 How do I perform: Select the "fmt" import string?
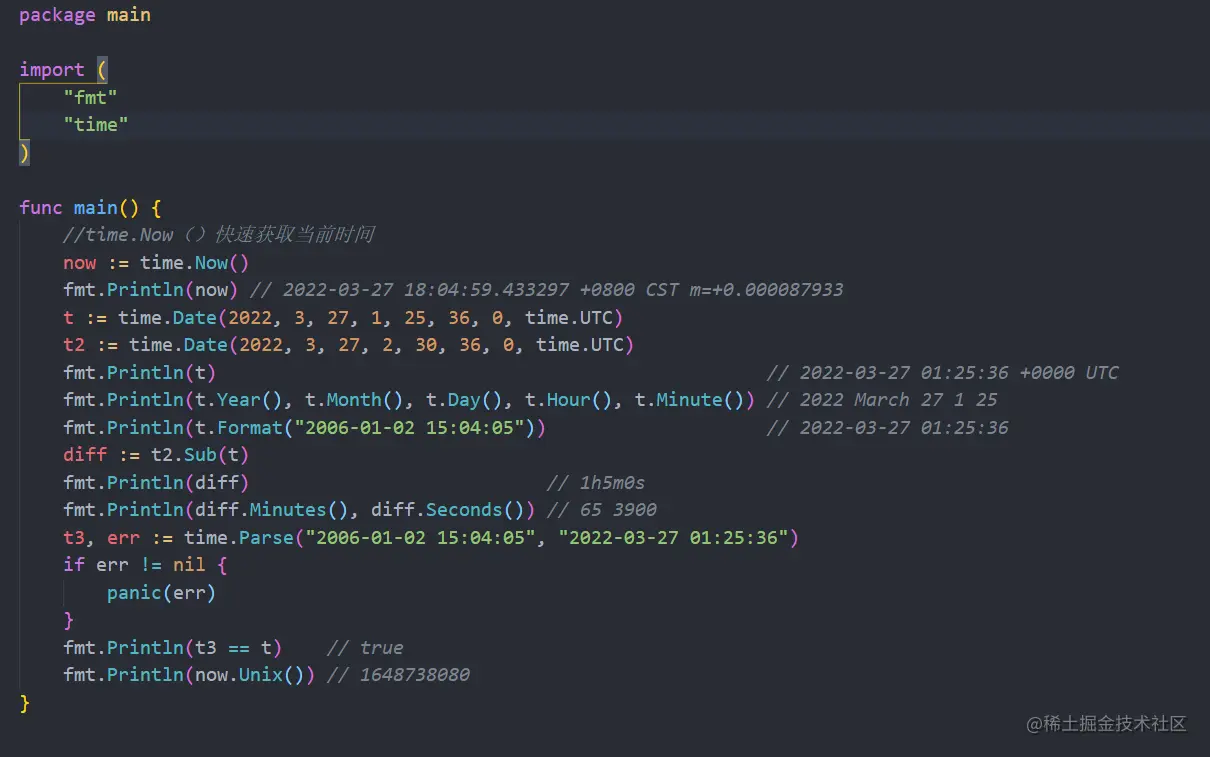coord(90,97)
